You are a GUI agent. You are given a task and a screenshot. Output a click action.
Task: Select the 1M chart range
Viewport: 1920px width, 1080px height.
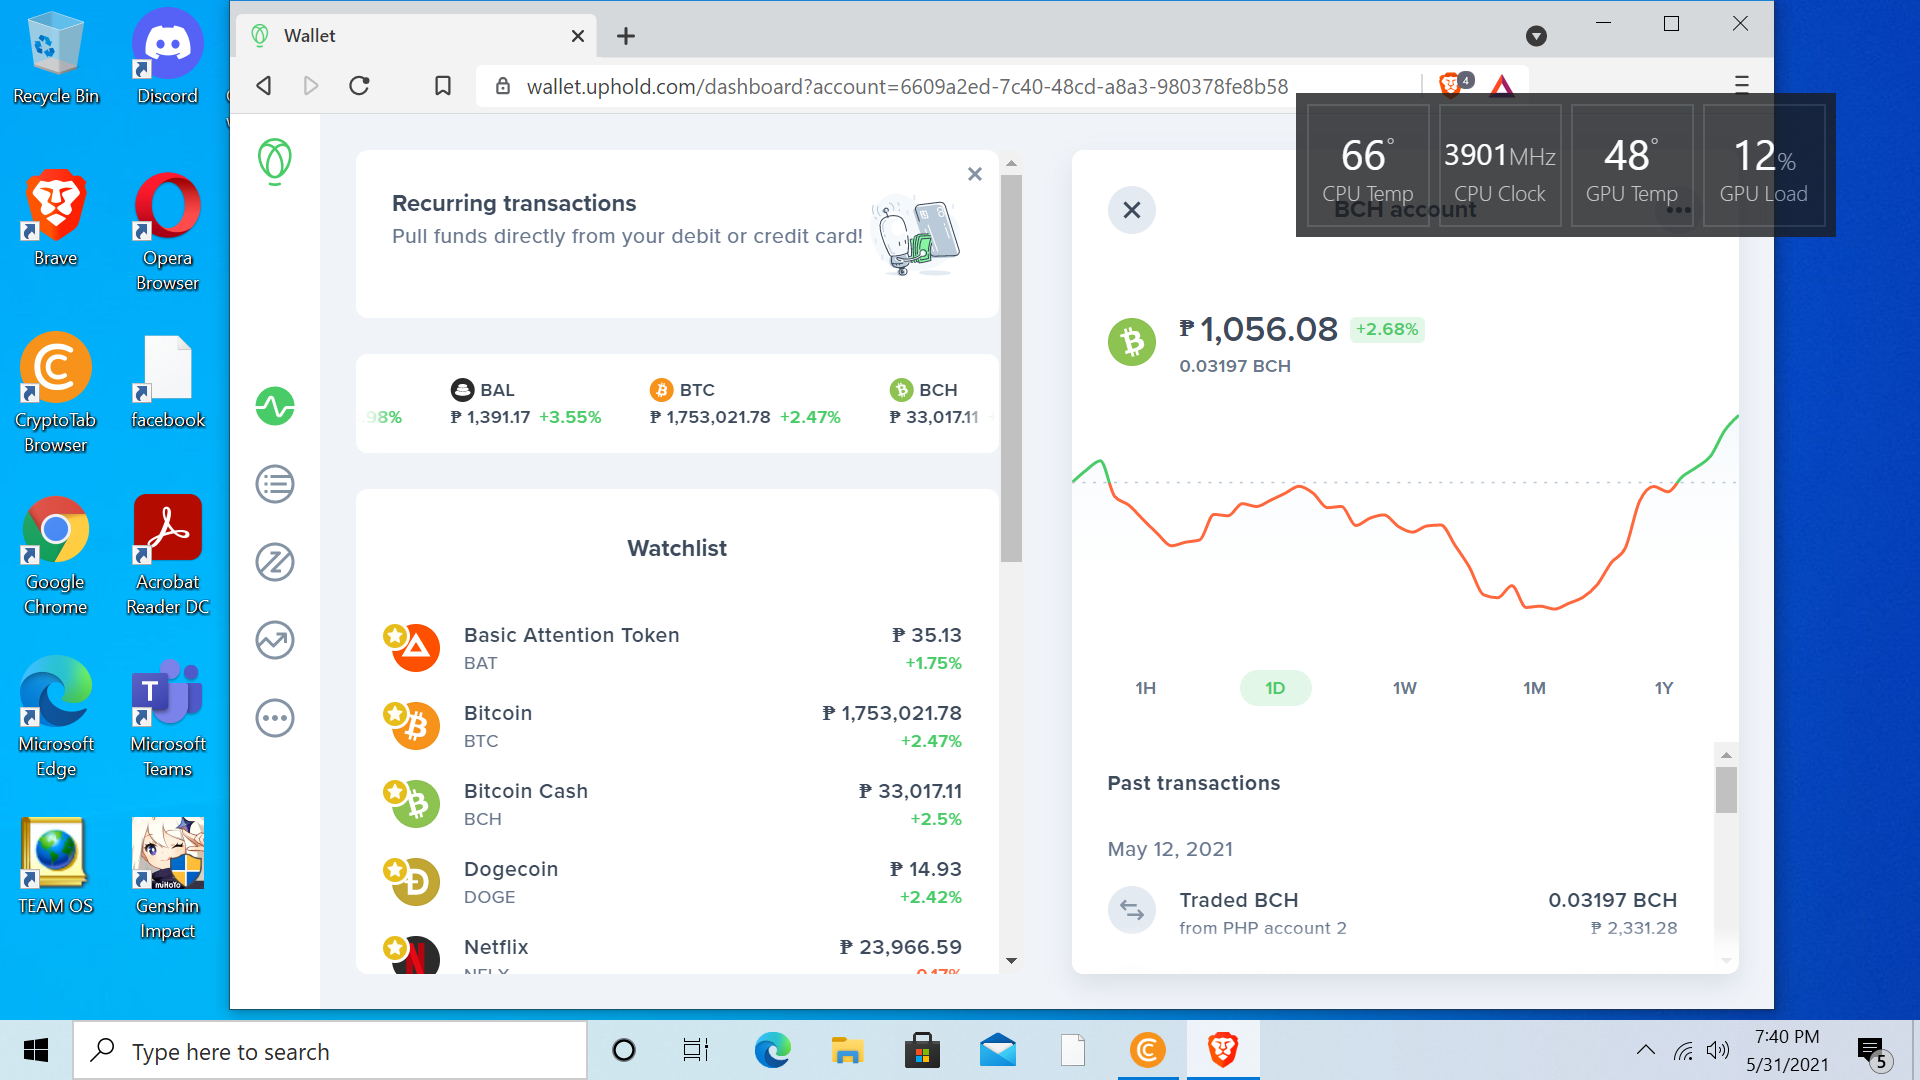pyautogui.click(x=1534, y=688)
